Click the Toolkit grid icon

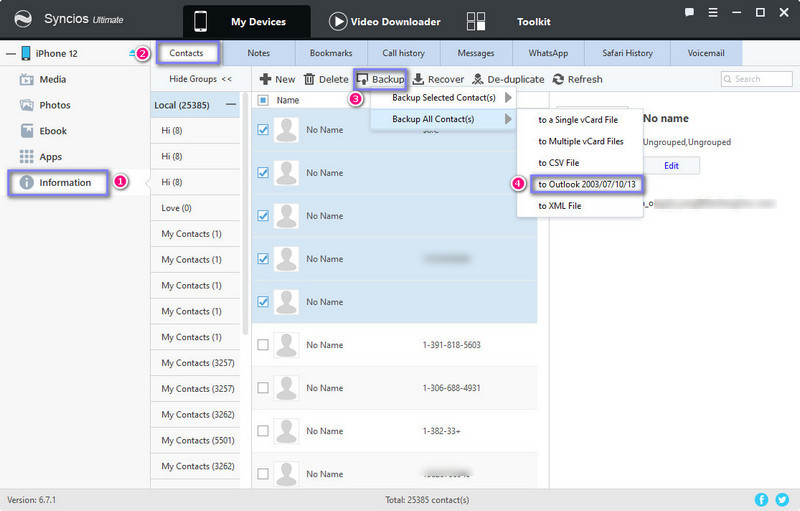point(476,21)
